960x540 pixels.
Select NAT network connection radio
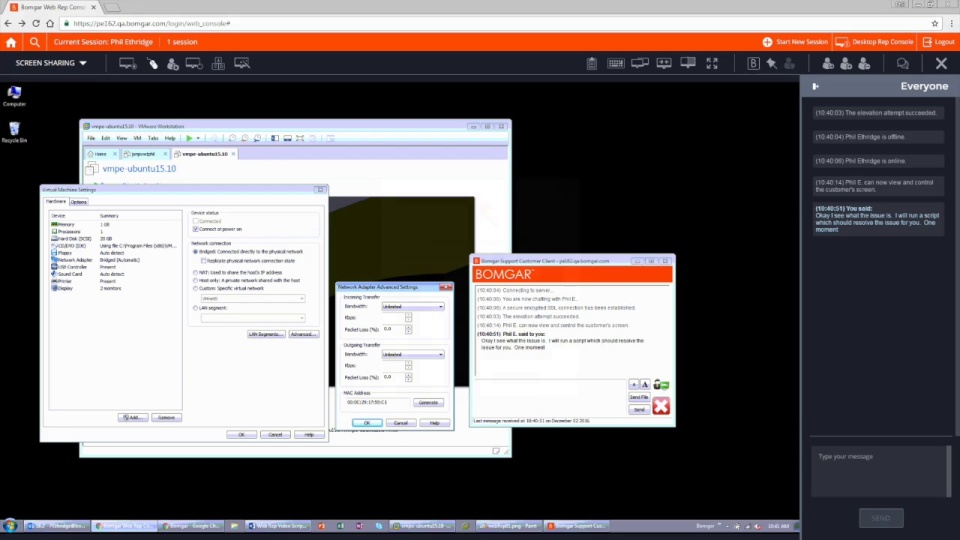pos(196,272)
